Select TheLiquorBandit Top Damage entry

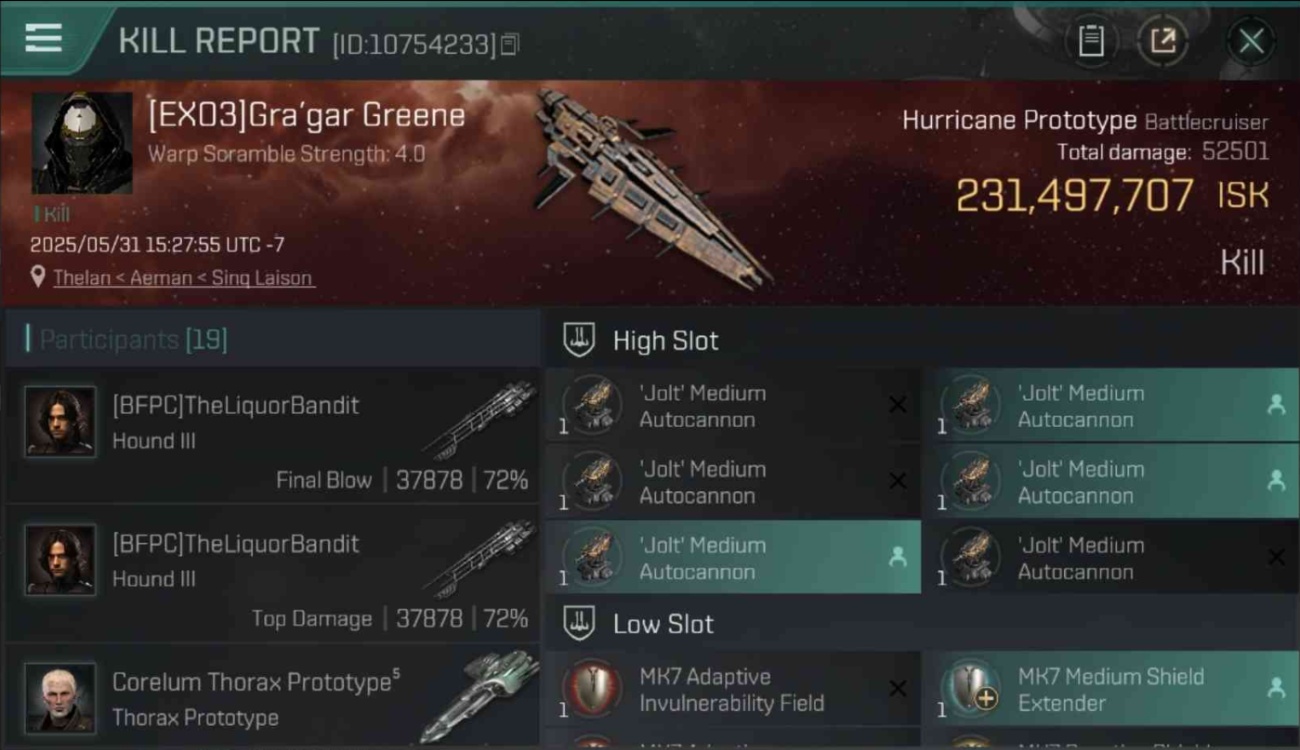coord(272,574)
